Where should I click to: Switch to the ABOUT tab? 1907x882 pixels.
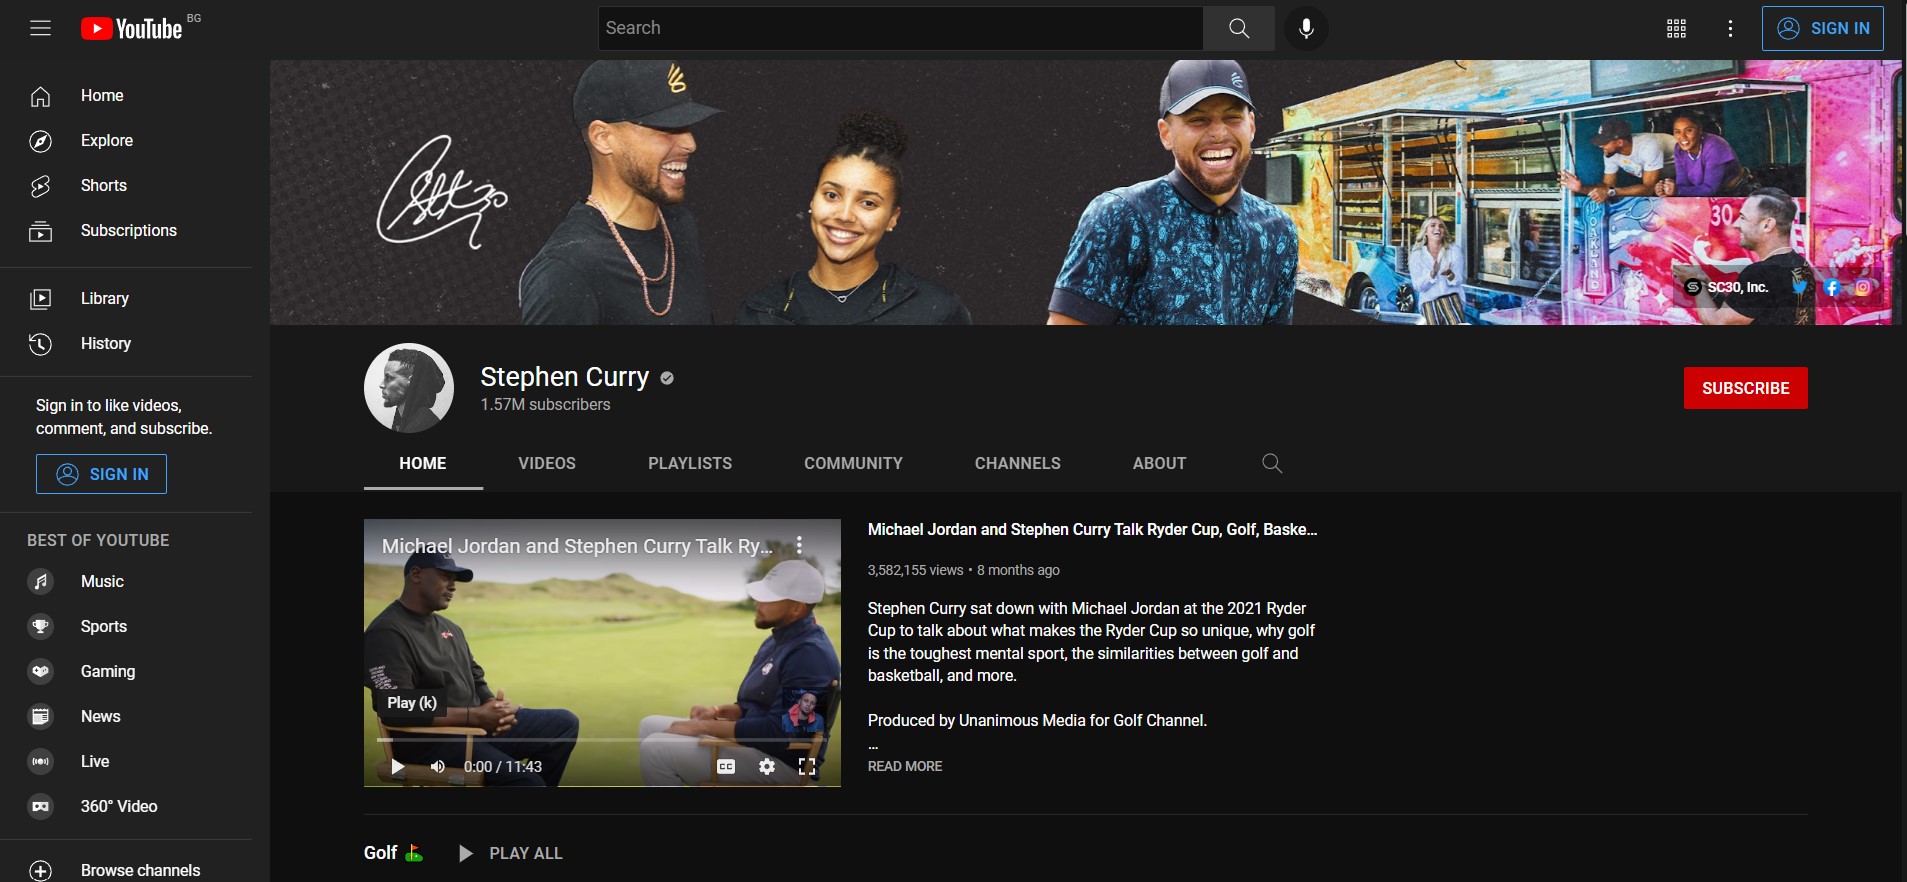[x=1159, y=464]
